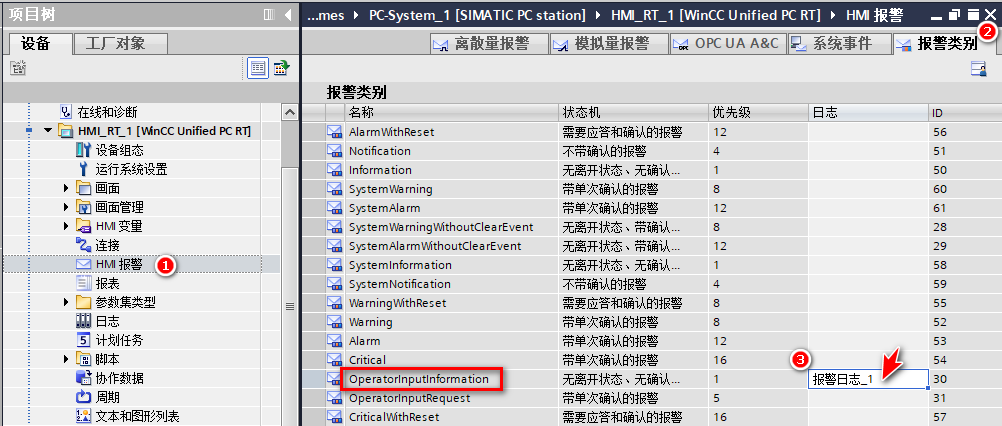Click the 报警日志_1 log input field
This screenshot has width=1002, height=426.
868,379
